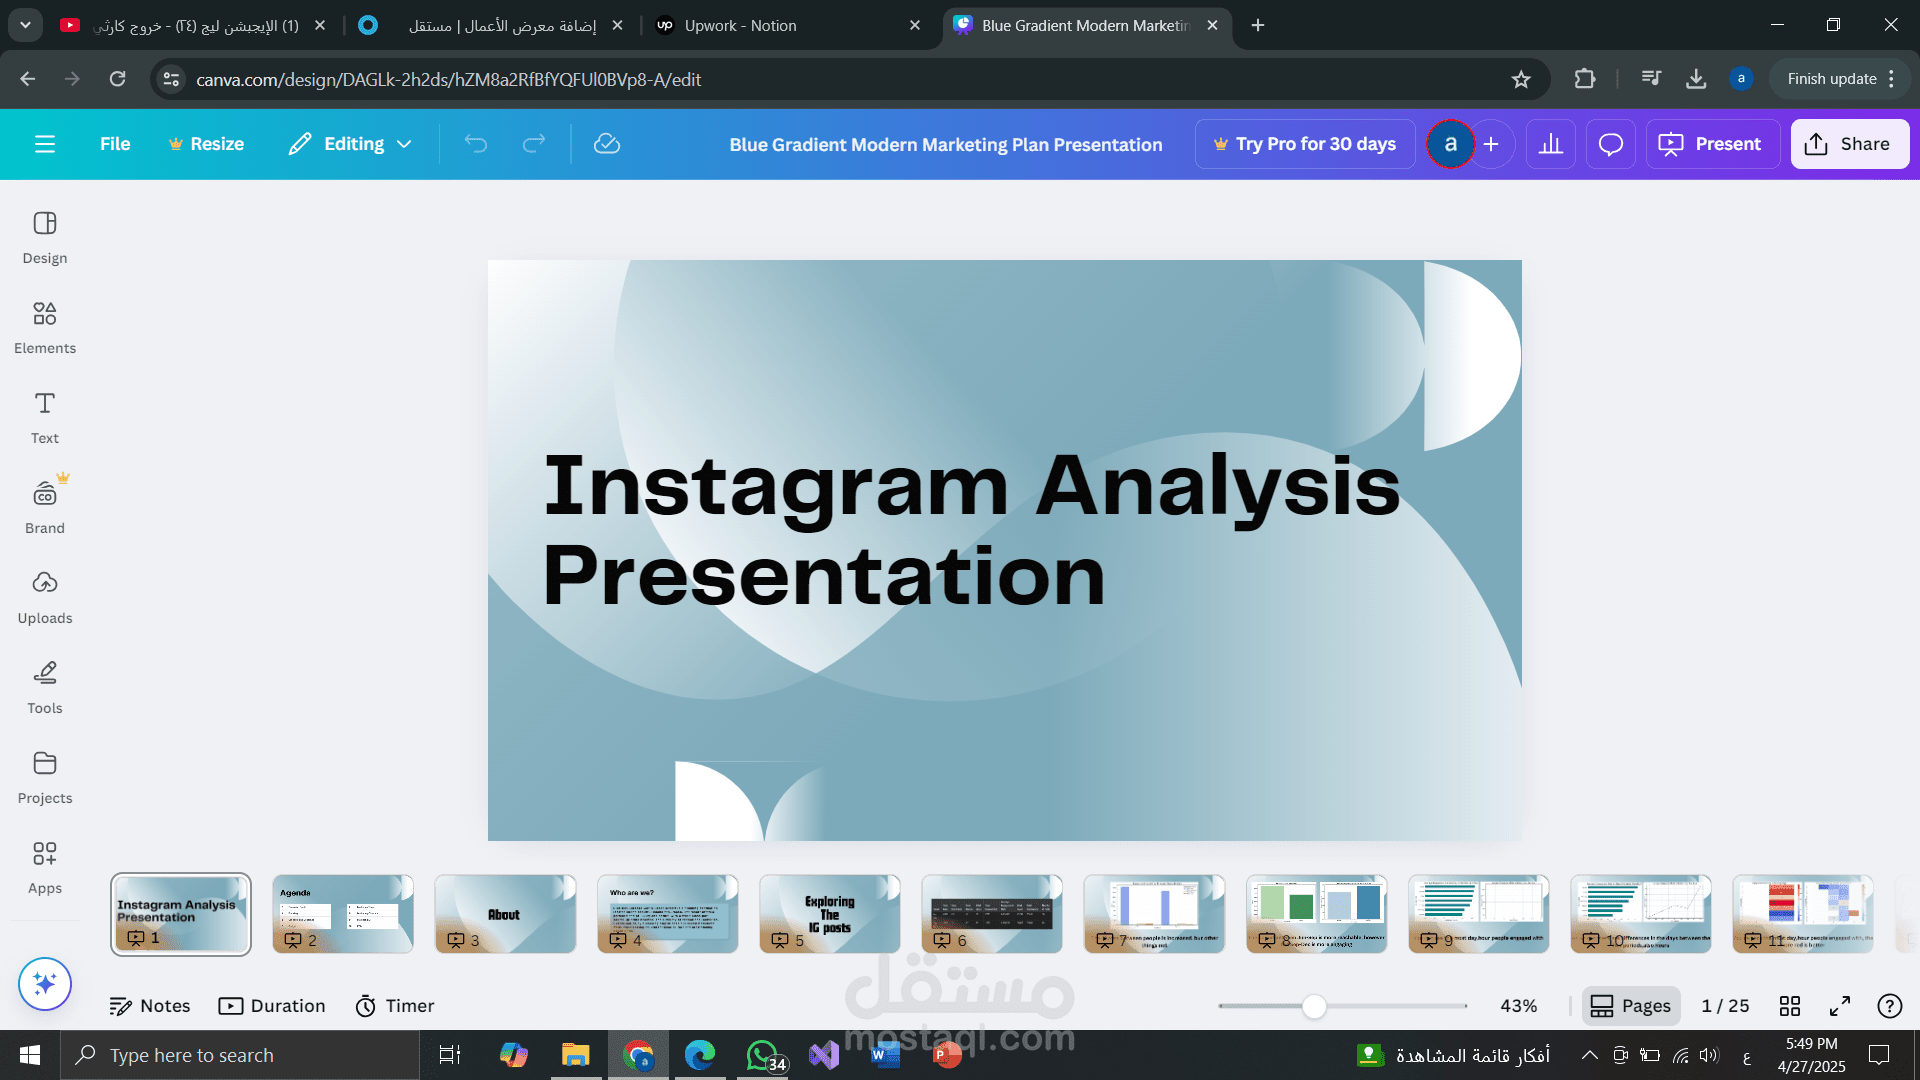The image size is (1920, 1080).
Task: Open the comments speech bubble
Action: [1611, 144]
